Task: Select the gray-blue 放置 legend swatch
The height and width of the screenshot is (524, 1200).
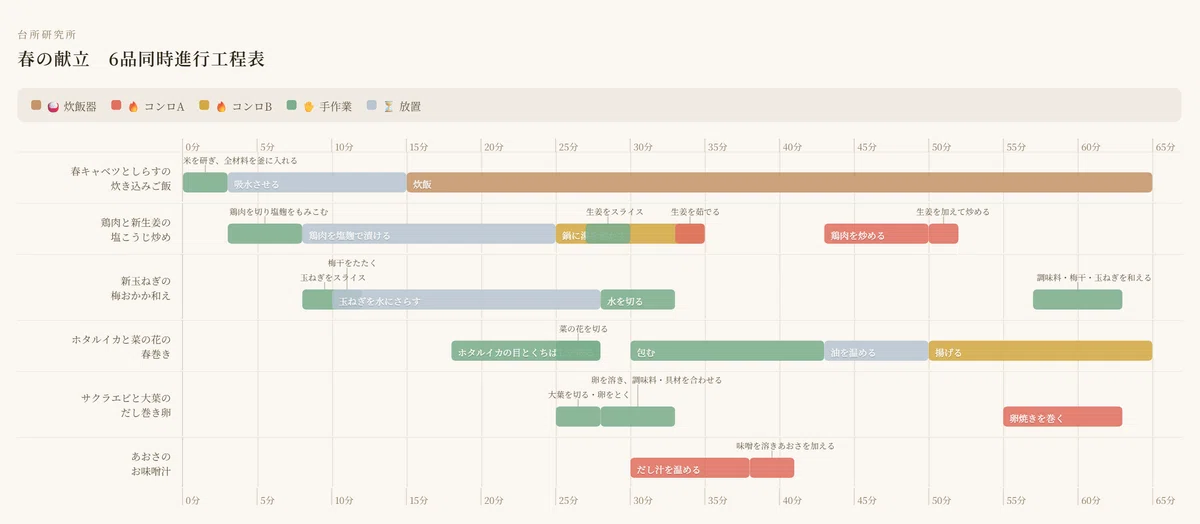Action: click(x=372, y=105)
